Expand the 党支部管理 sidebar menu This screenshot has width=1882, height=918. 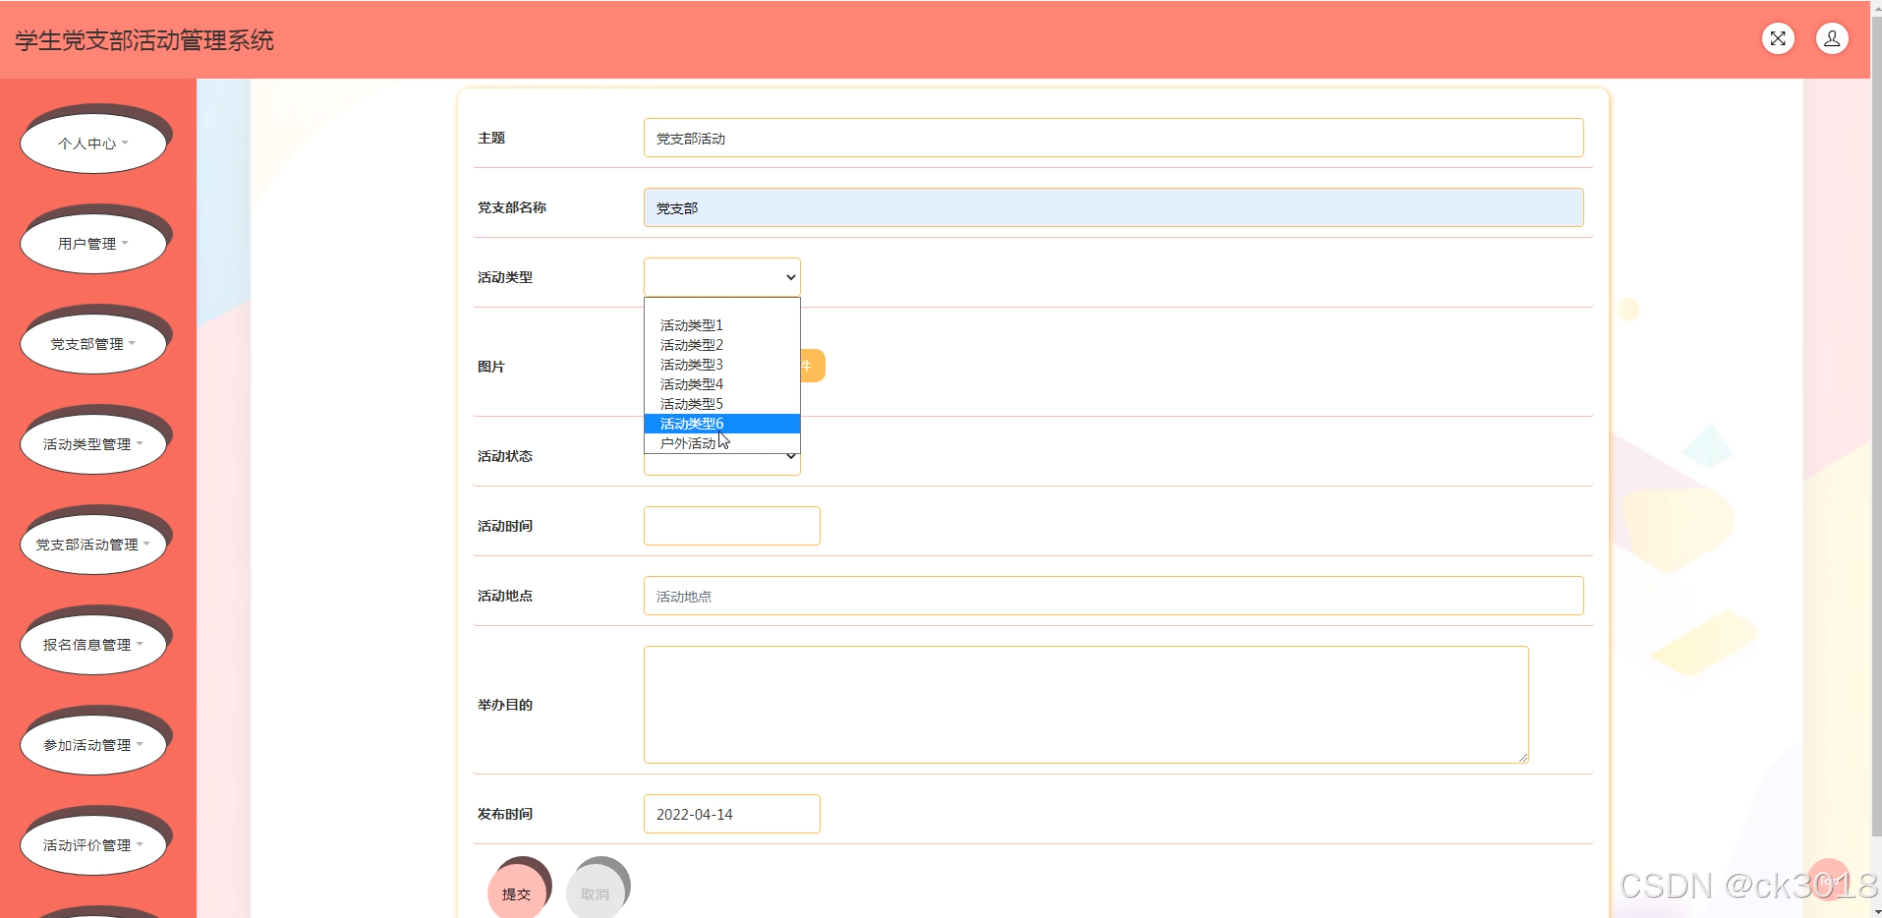pos(93,344)
